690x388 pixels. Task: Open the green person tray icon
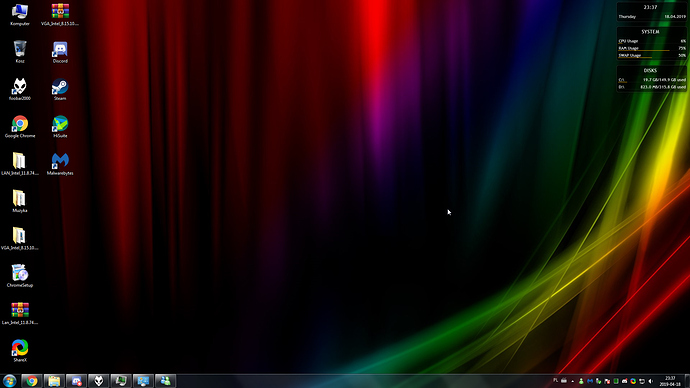point(581,381)
